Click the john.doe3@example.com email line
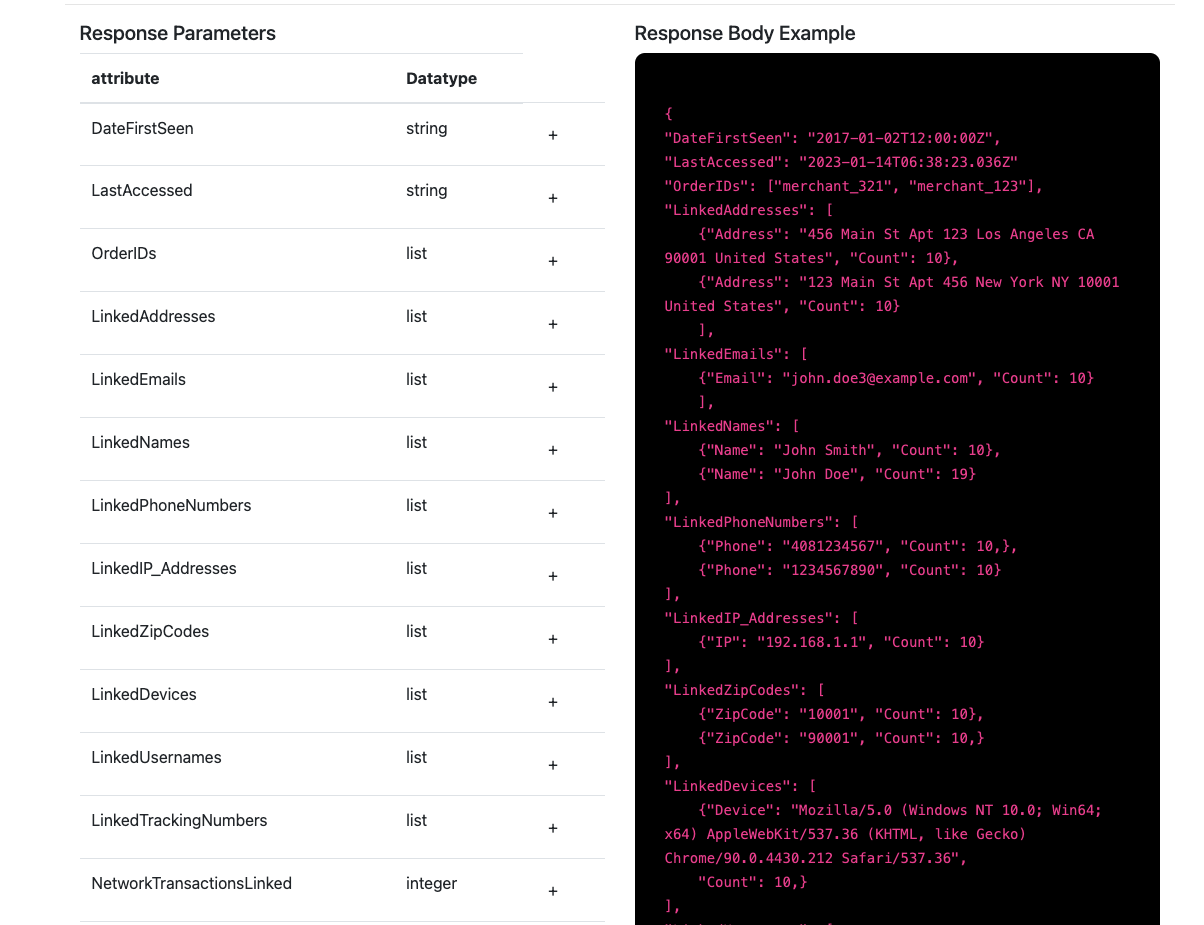 [x=897, y=378]
